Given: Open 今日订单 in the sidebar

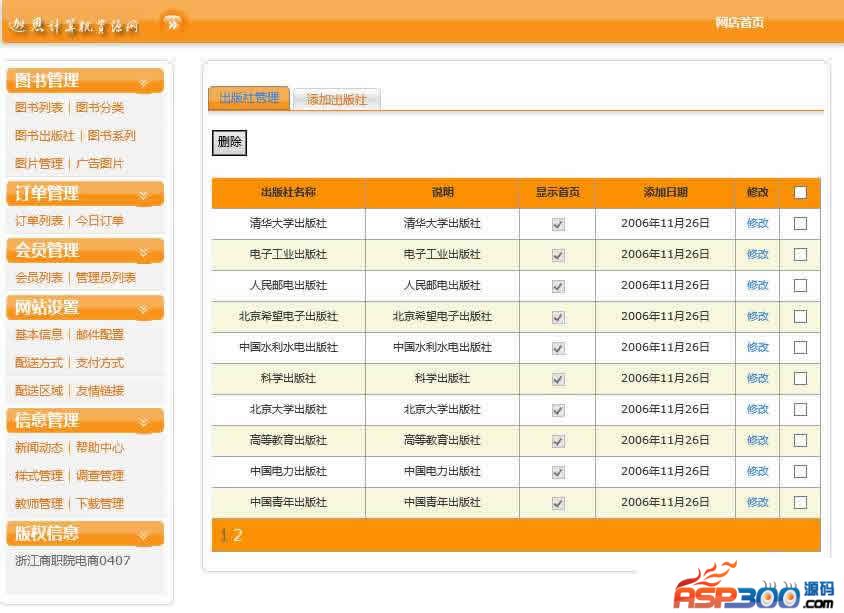Looking at the screenshot, I should [x=100, y=221].
